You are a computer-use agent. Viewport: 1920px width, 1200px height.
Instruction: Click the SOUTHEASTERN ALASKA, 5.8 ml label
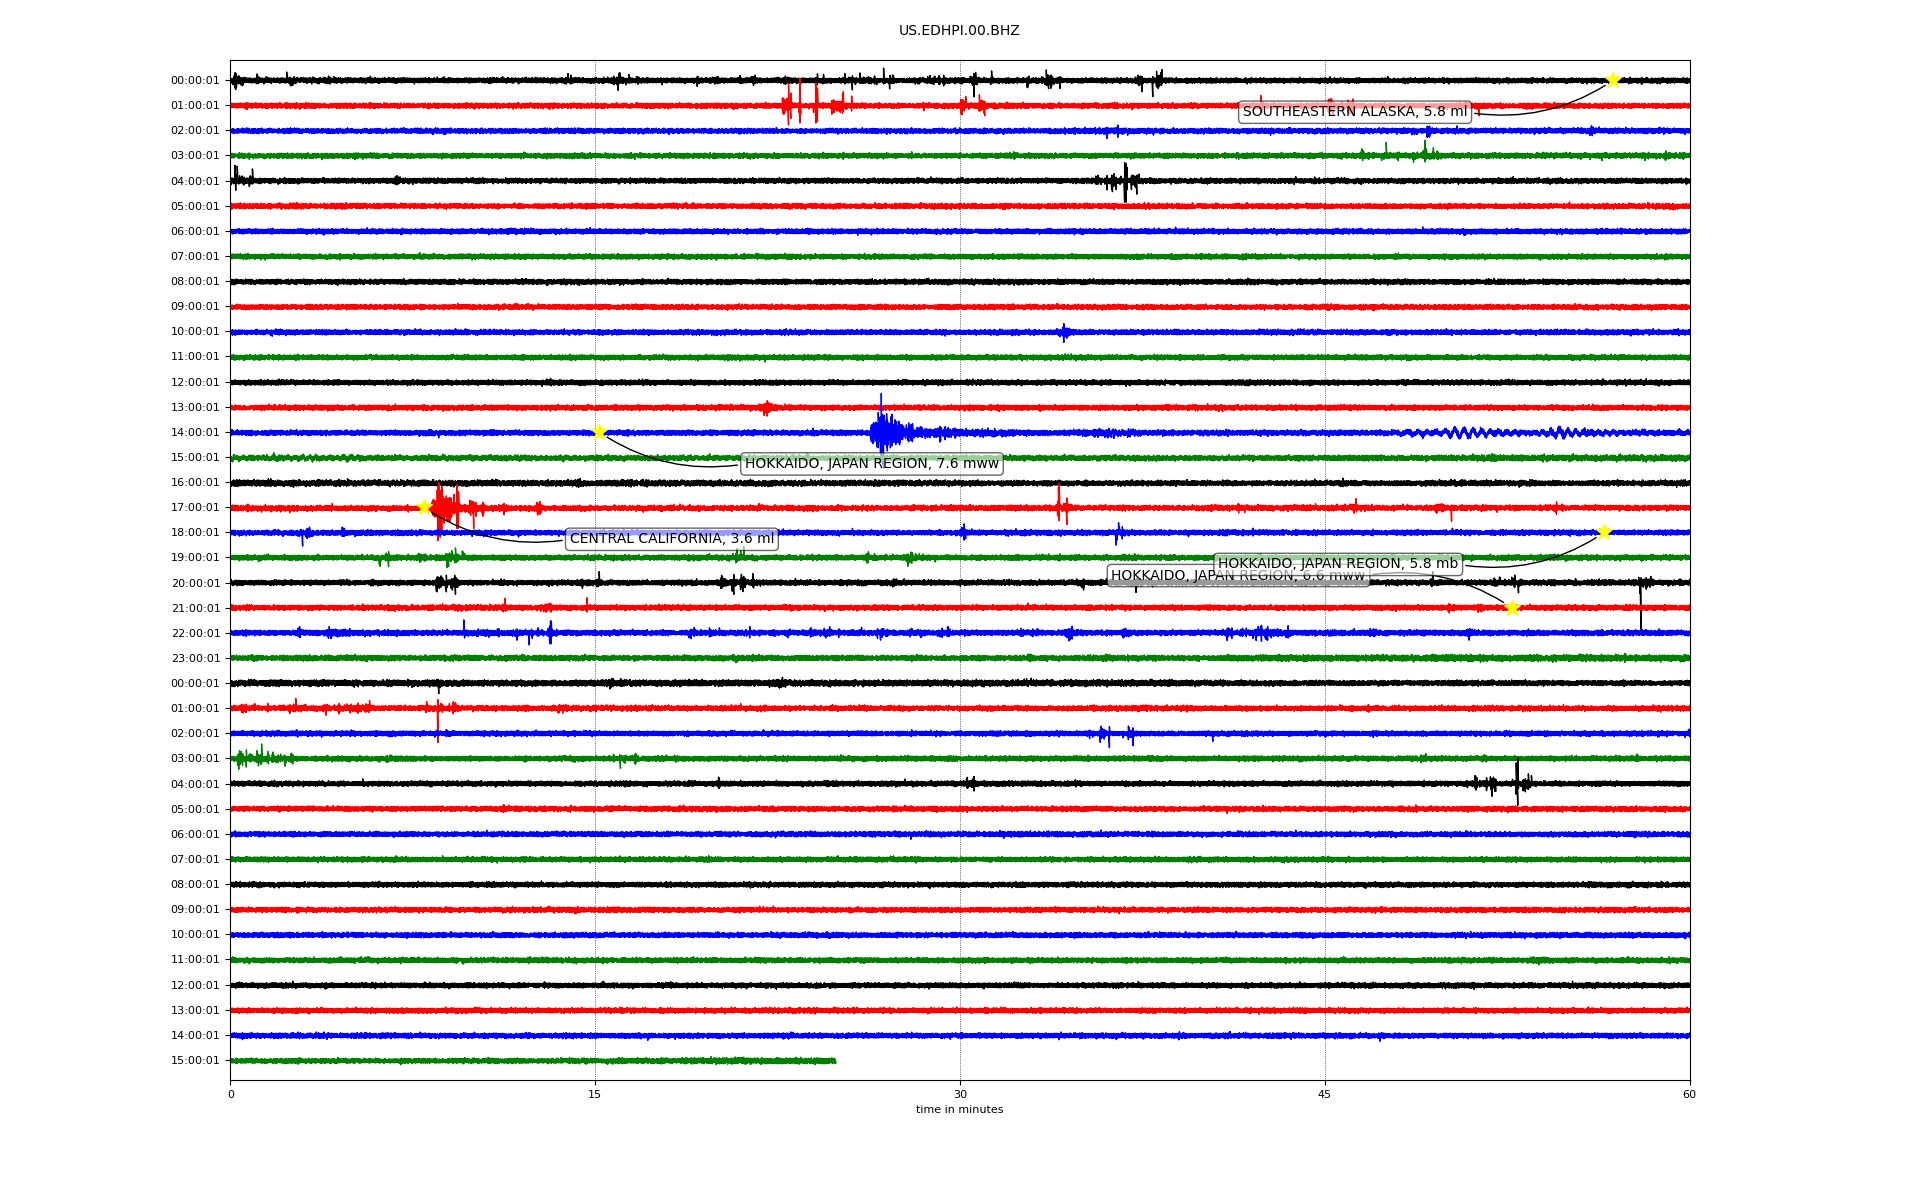click(1354, 112)
